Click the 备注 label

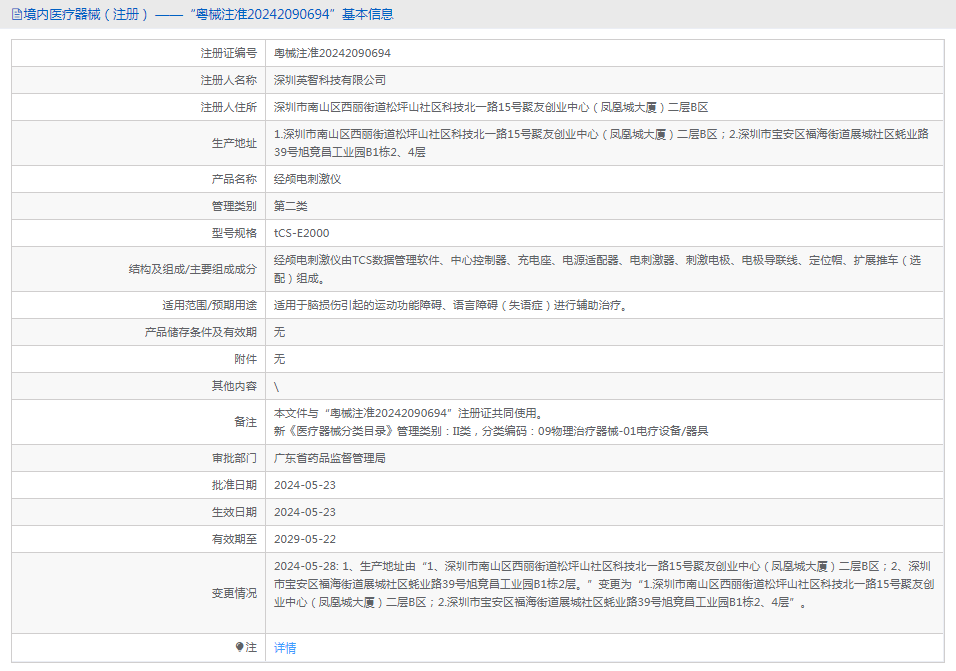[246, 422]
